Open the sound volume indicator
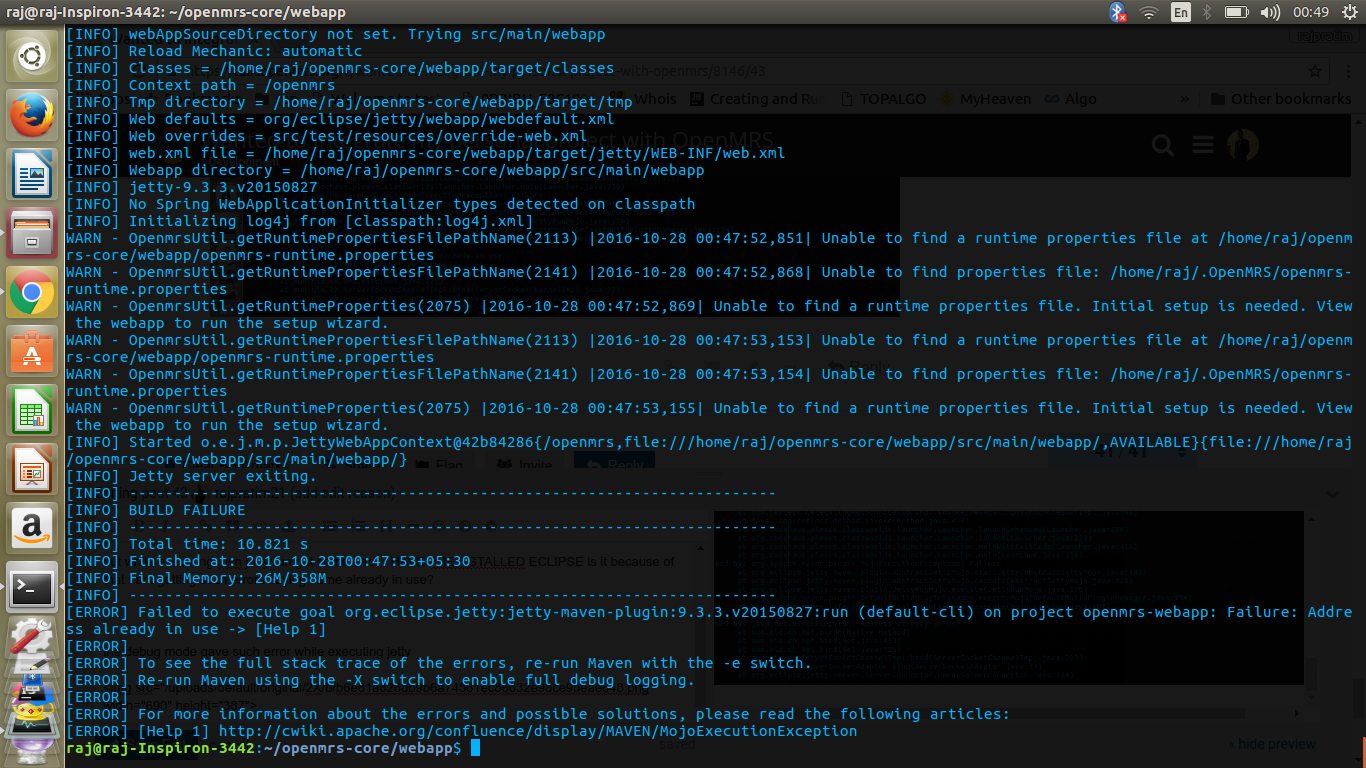The width and height of the screenshot is (1366, 768). 1270,12
